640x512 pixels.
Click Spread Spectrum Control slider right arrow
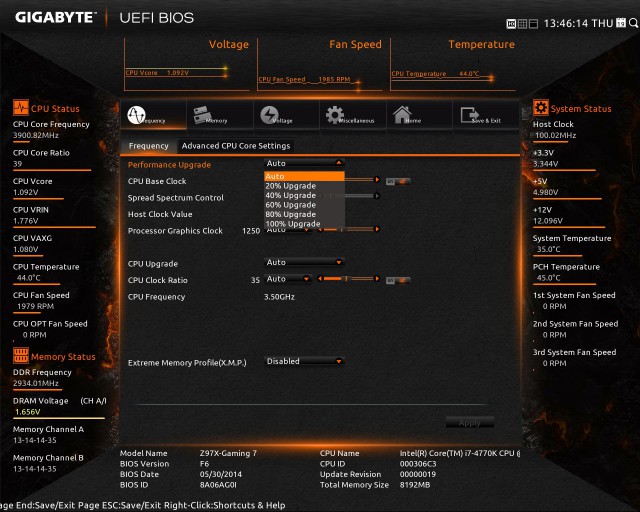coord(377,196)
